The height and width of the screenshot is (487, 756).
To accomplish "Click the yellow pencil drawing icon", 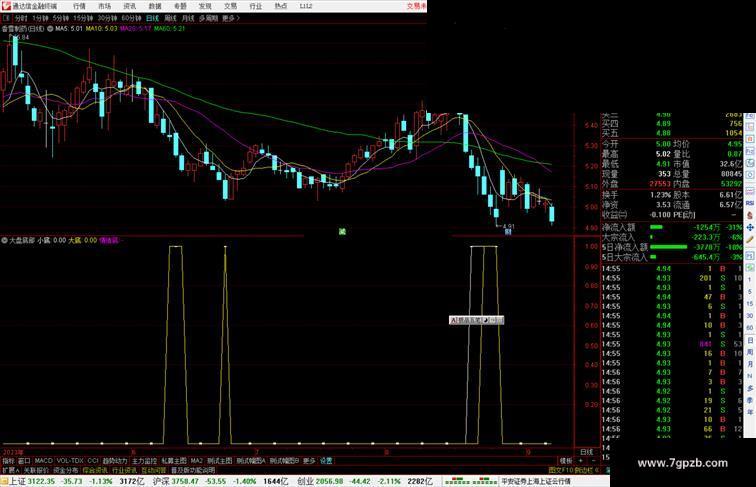I will pos(750,239).
